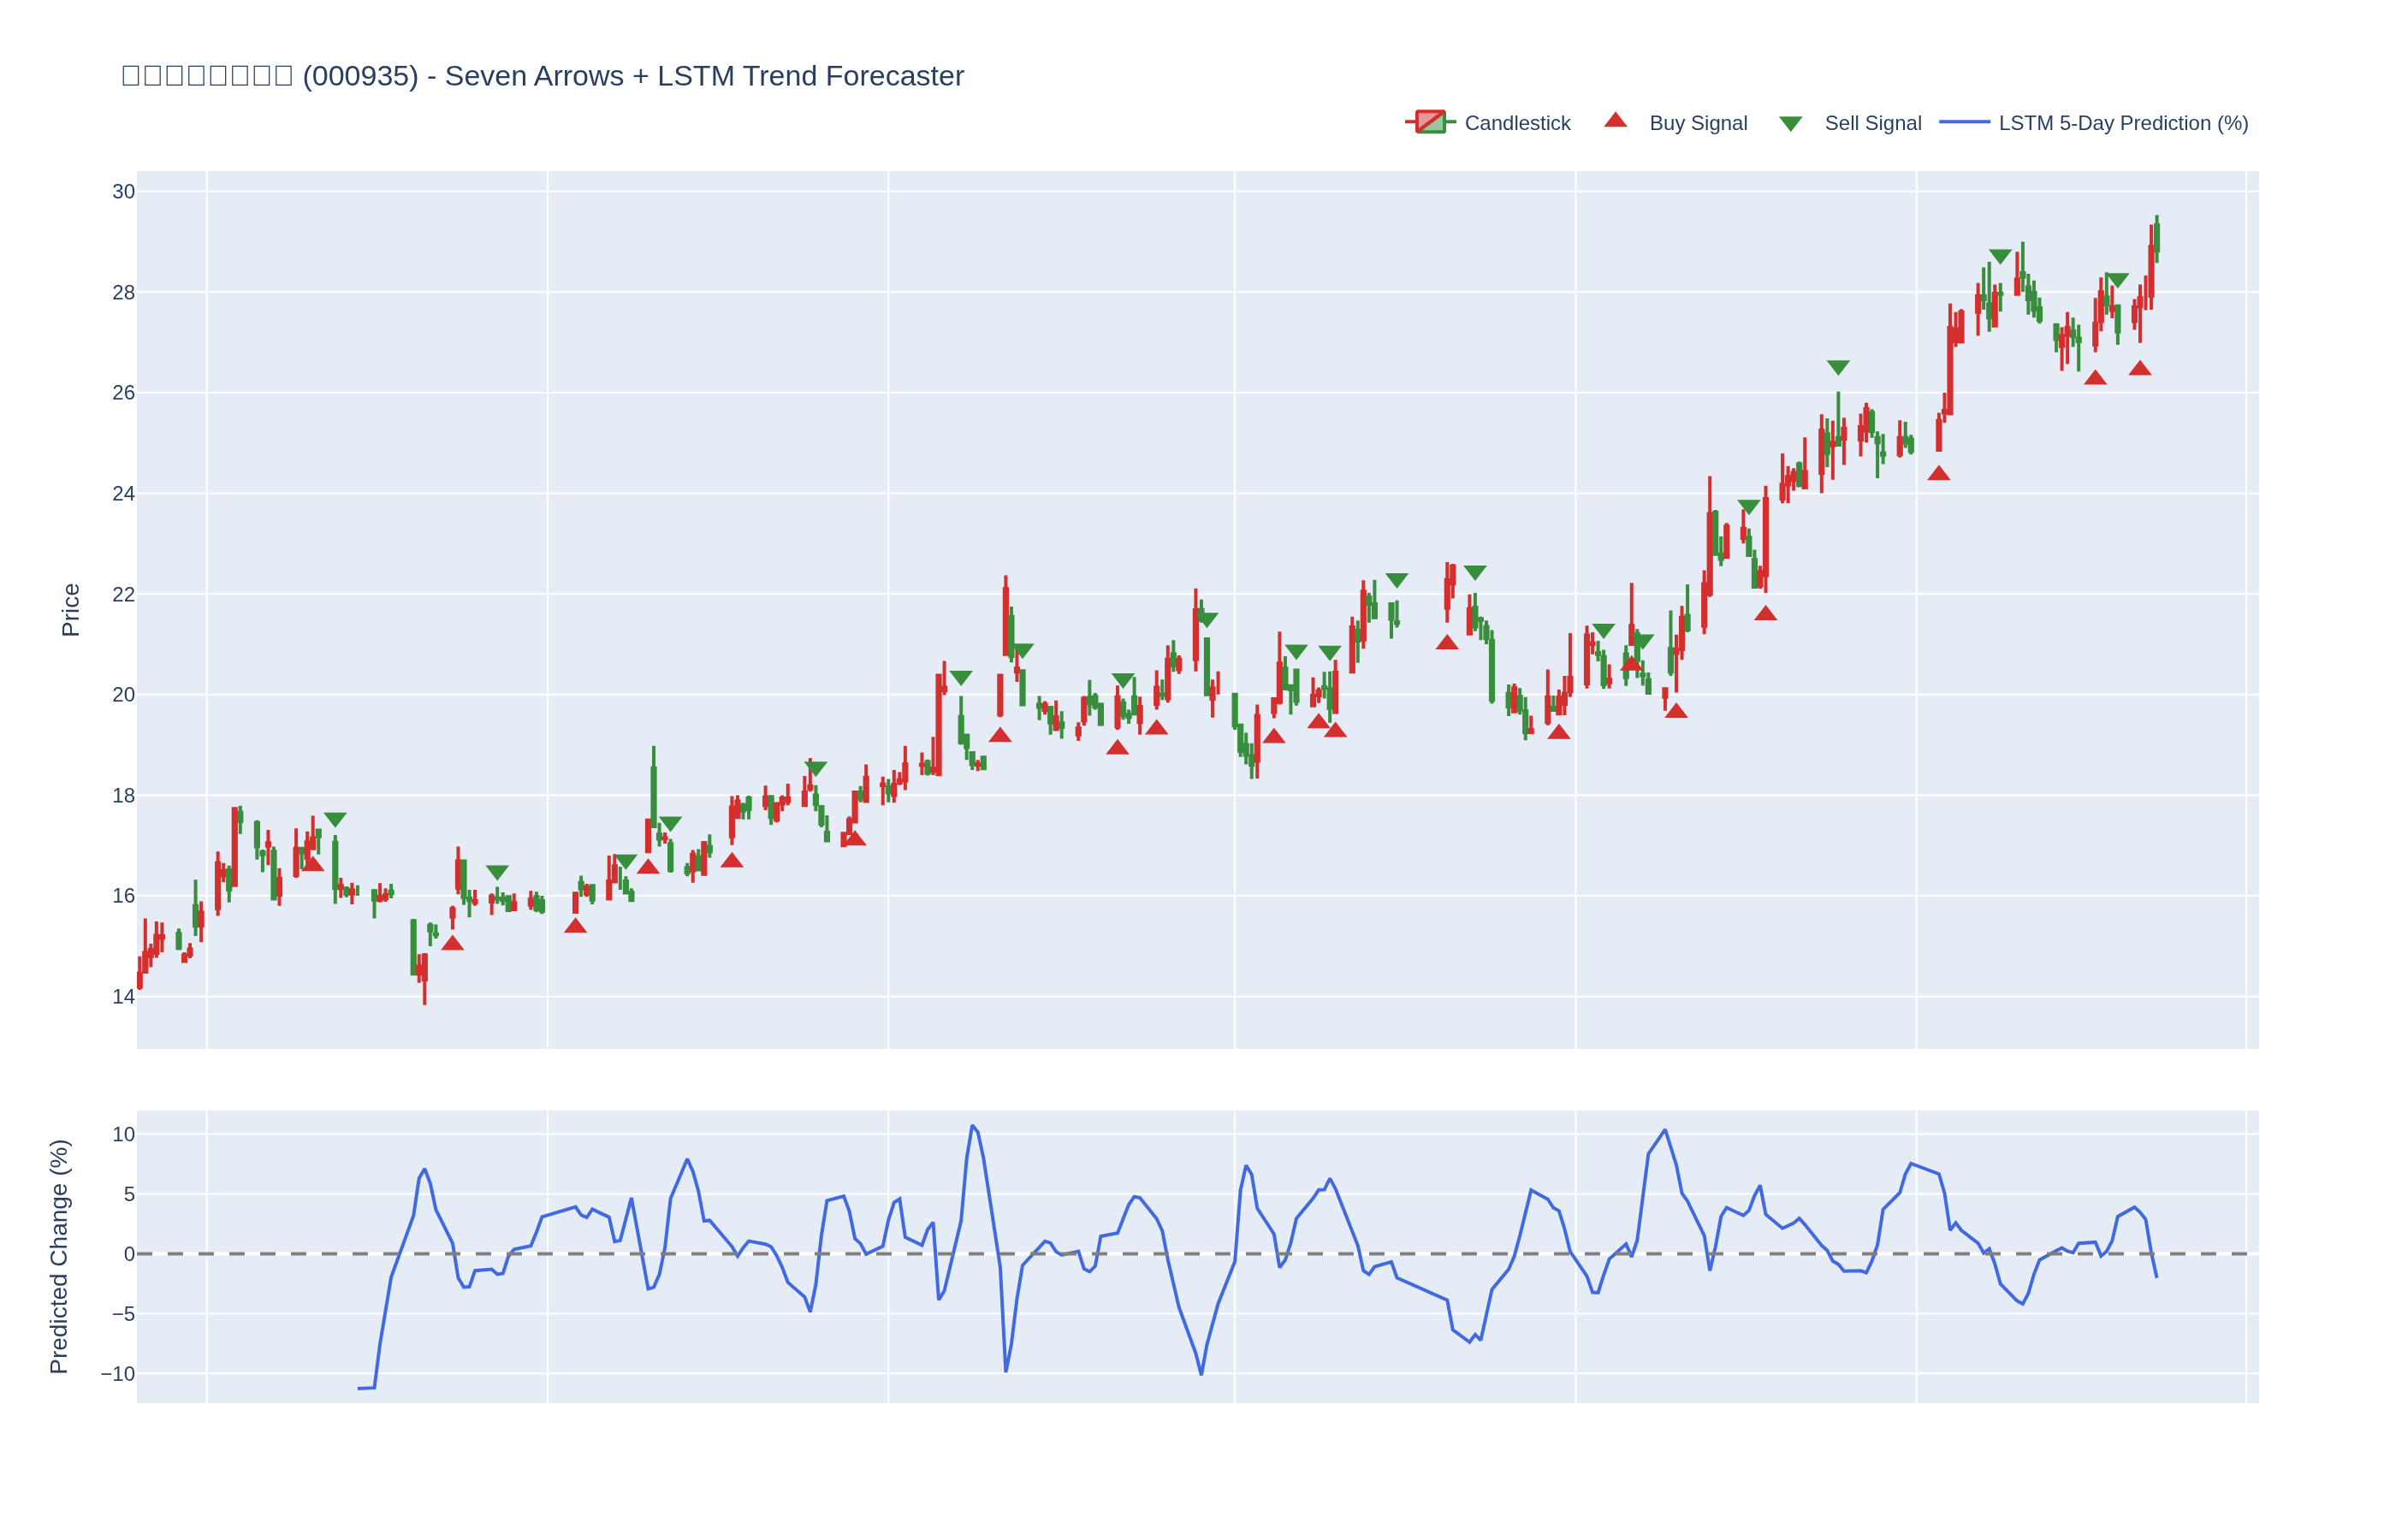This screenshot has height=1540, width=2396.
Task: Click the rightmost Buy Signal triangle marker
Action: pos(2139,369)
